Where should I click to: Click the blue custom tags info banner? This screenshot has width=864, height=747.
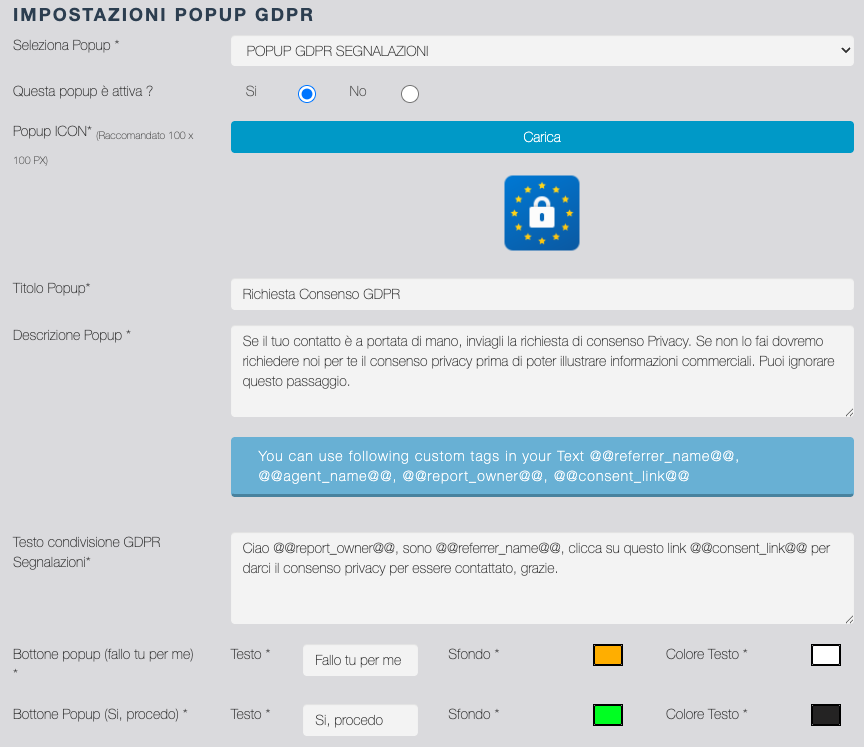[x=542, y=466]
